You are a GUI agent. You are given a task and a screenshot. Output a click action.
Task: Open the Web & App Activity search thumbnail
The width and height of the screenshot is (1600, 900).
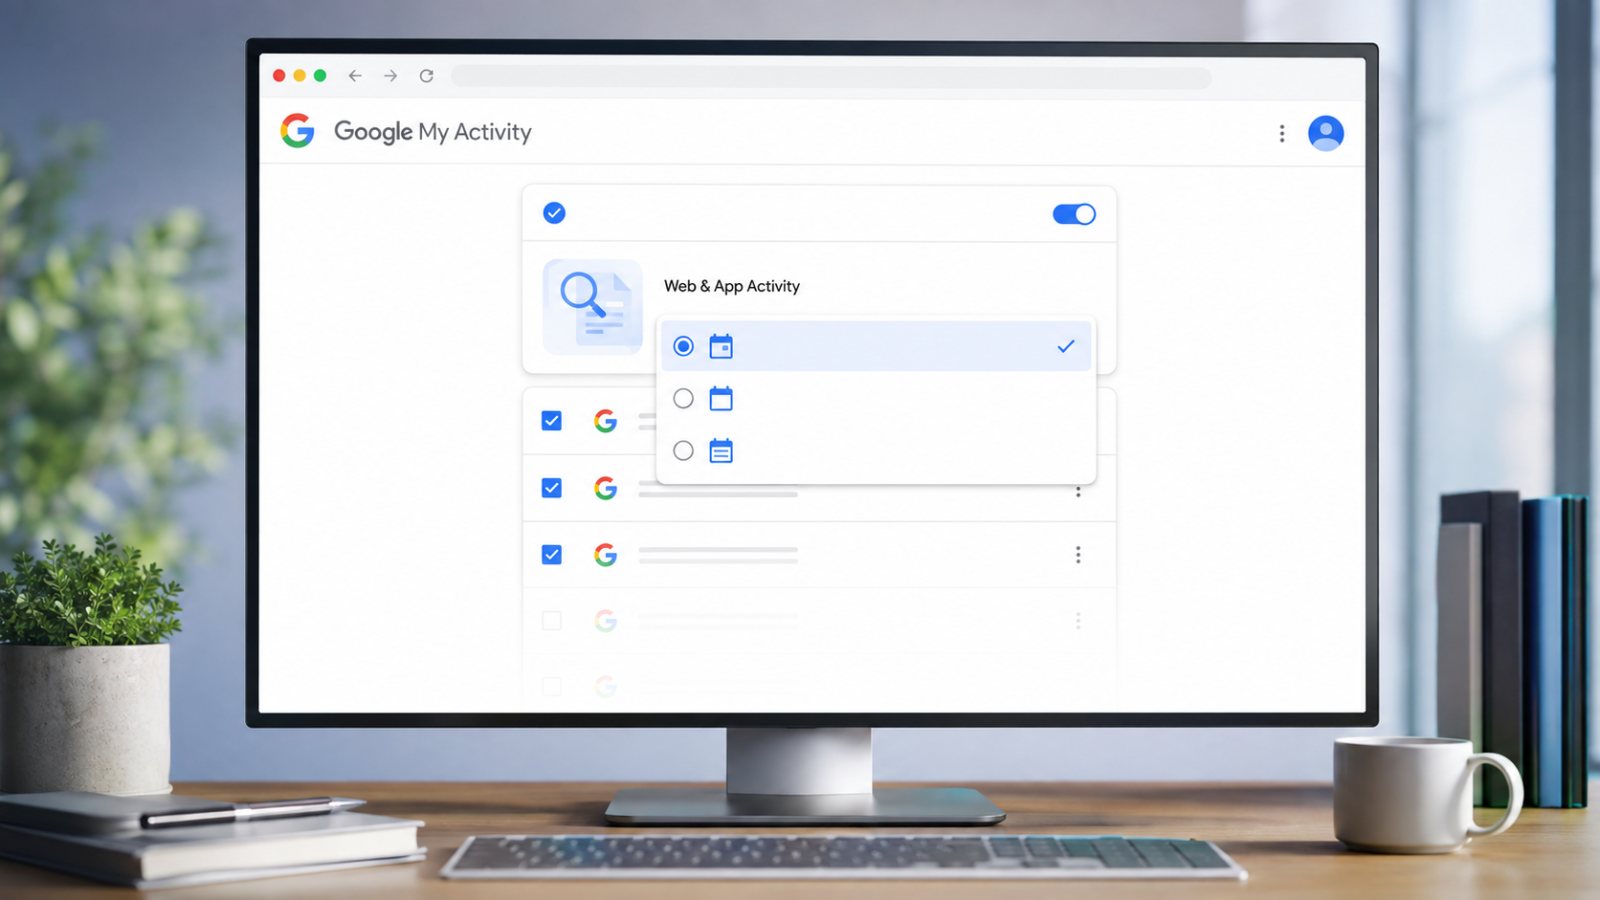[593, 307]
